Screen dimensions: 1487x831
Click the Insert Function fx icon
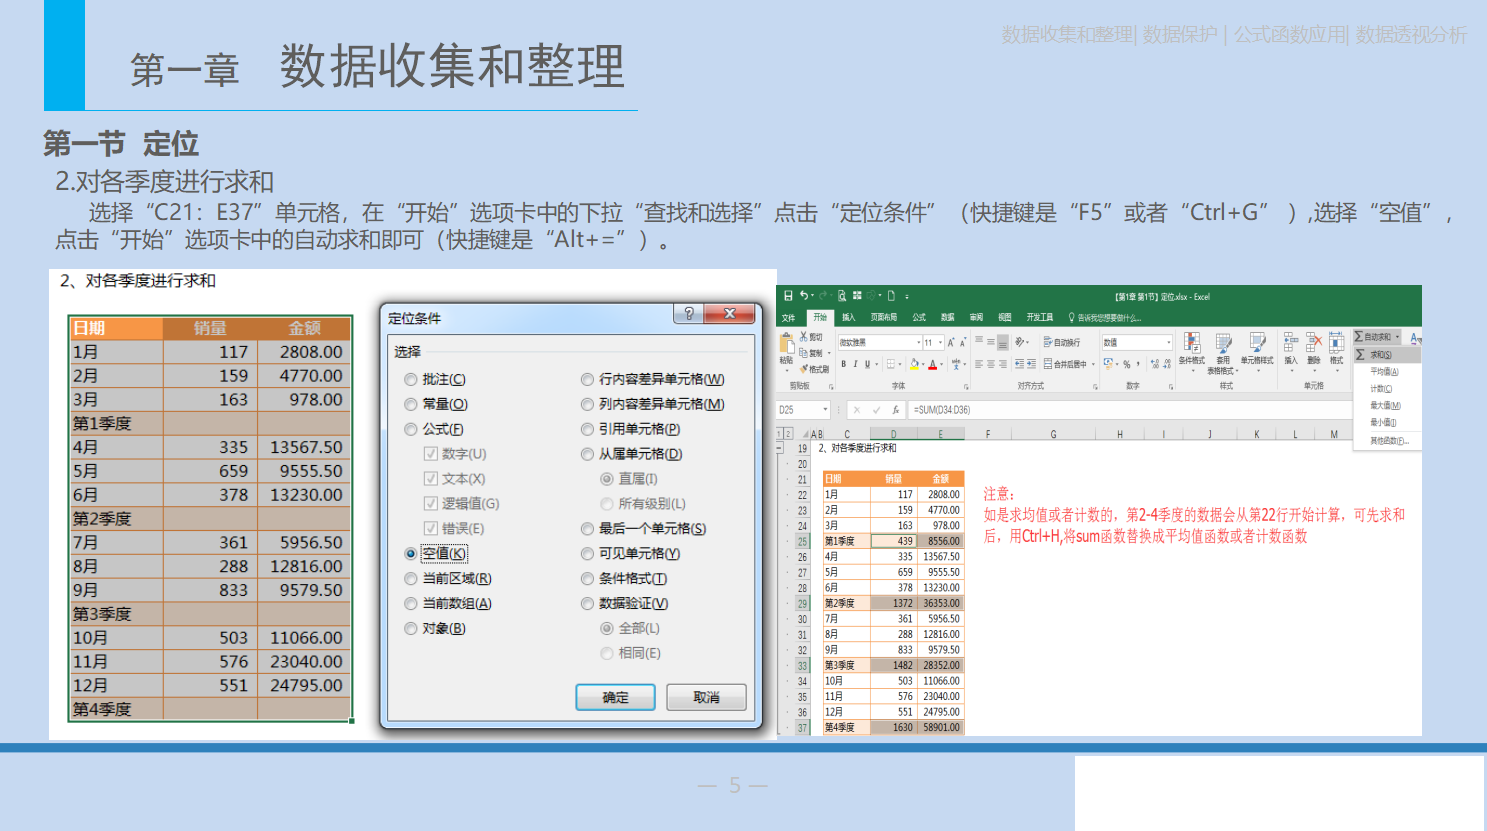pos(896,410)
